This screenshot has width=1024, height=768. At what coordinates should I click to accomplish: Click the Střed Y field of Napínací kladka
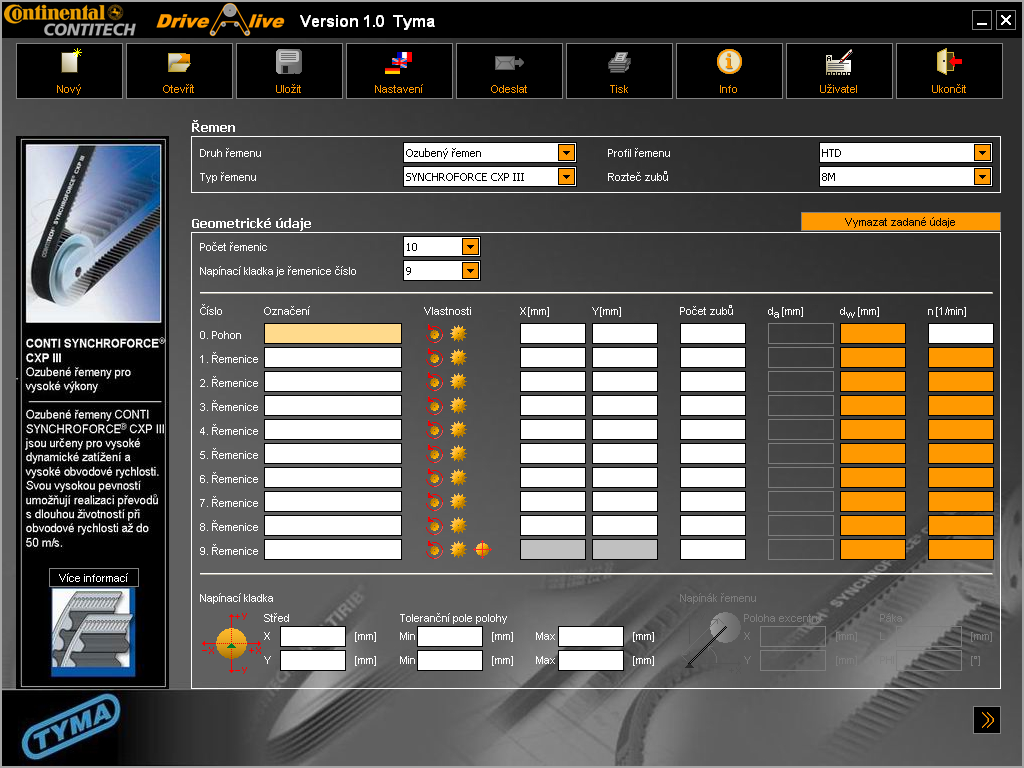313,660
